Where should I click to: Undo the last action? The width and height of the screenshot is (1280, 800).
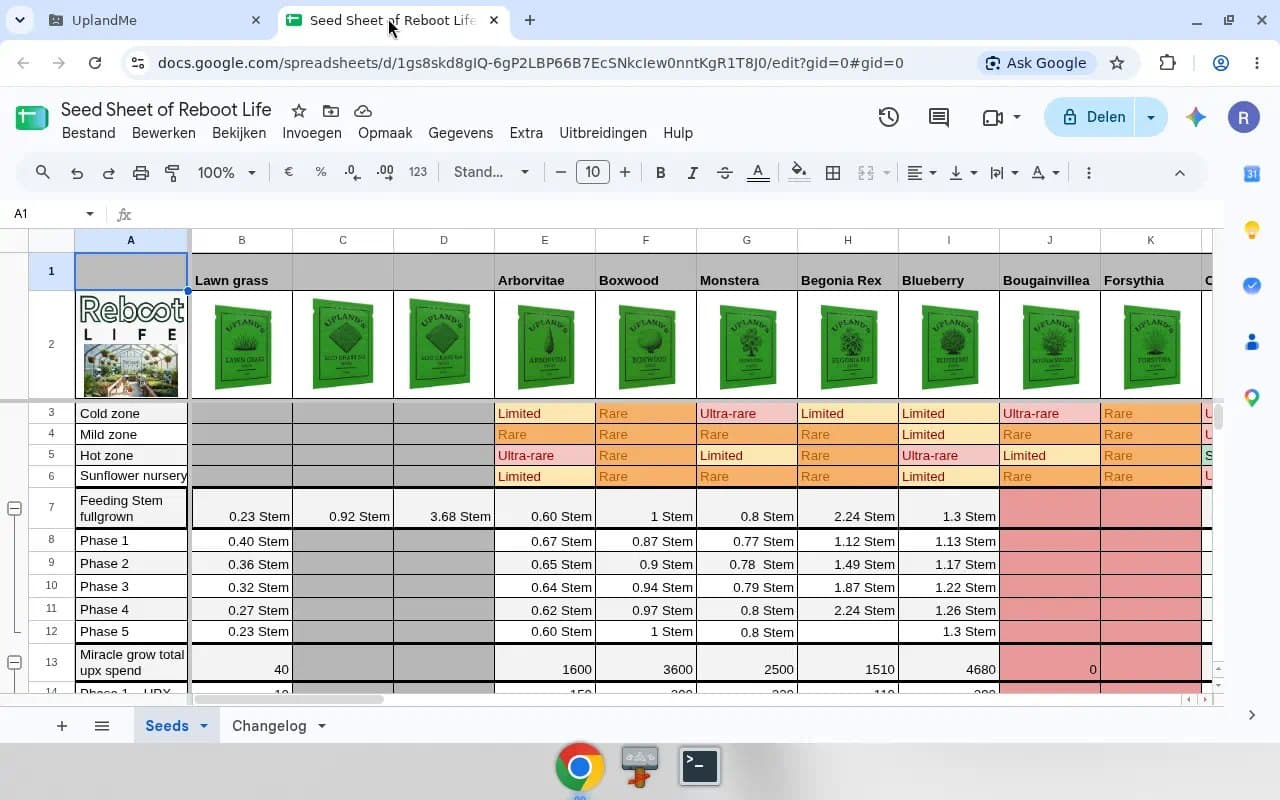coord(77,173)
